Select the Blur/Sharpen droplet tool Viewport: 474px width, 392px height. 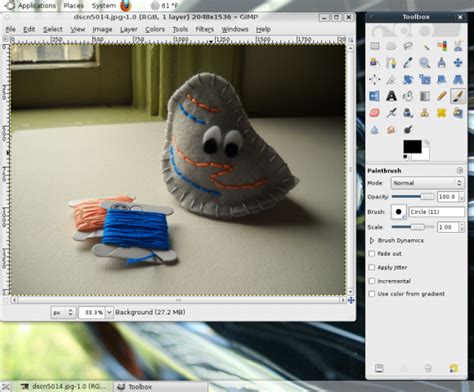[375, 129]
